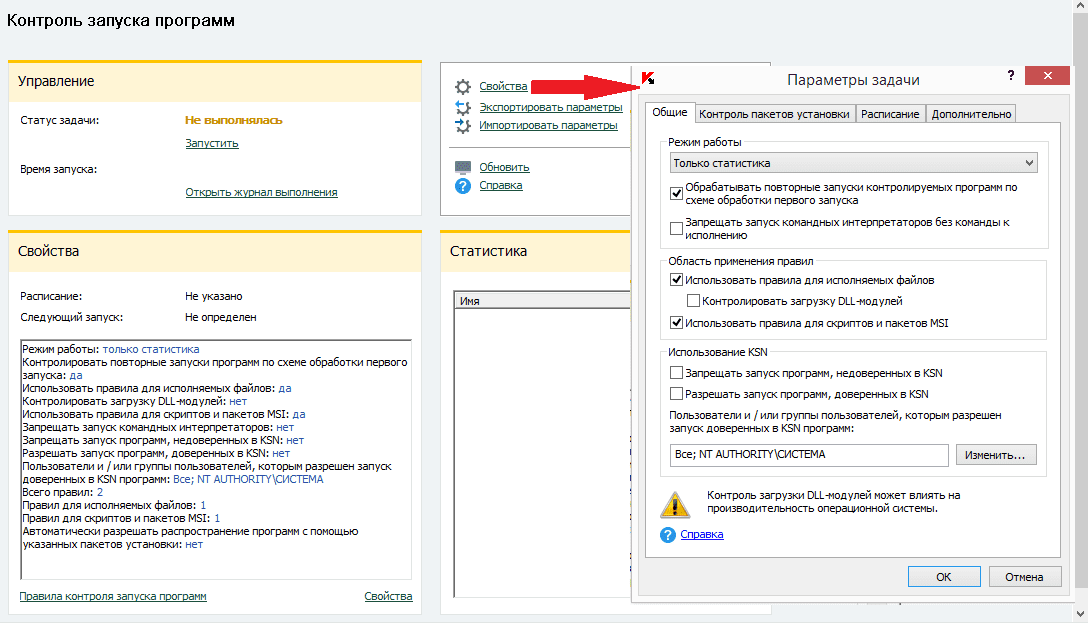Click the Kaspersky logo in the dialog title bar

648,78
